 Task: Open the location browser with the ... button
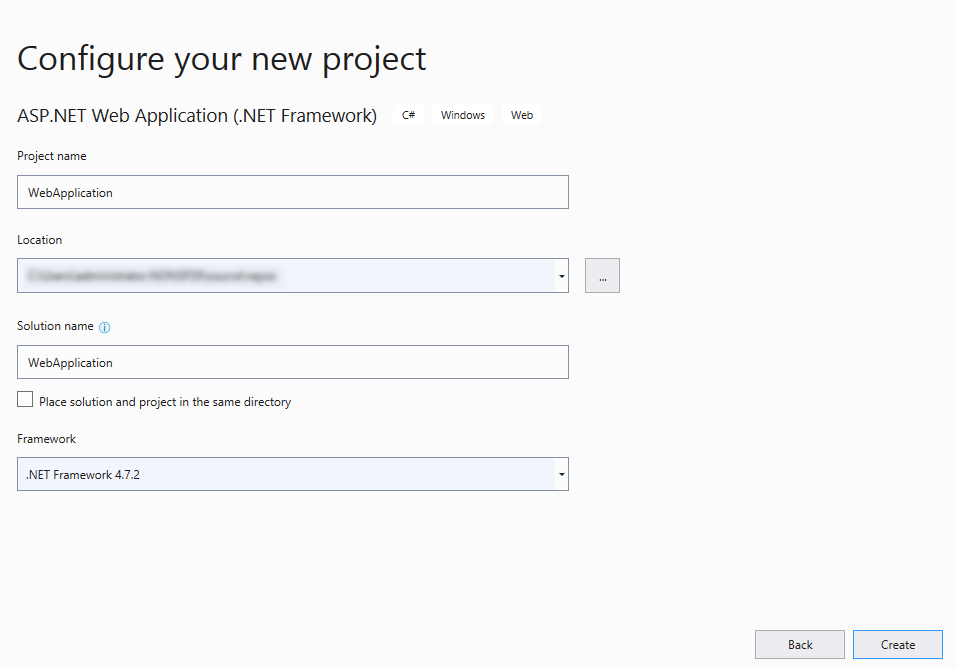(x=602, y=275)
